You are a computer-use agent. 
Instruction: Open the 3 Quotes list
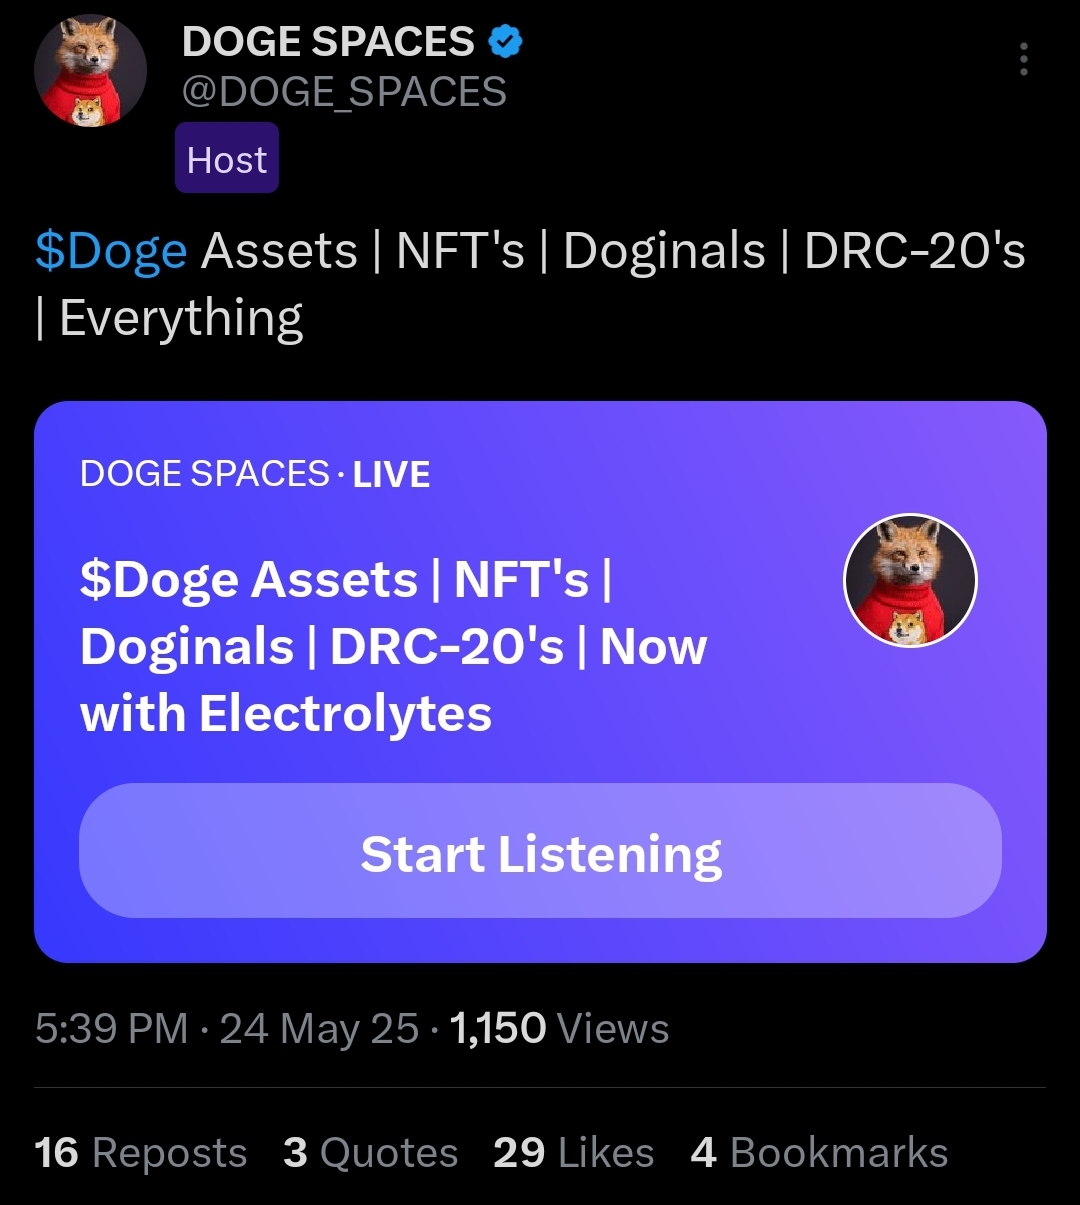pyautogui.click(x=370, y=1153)
